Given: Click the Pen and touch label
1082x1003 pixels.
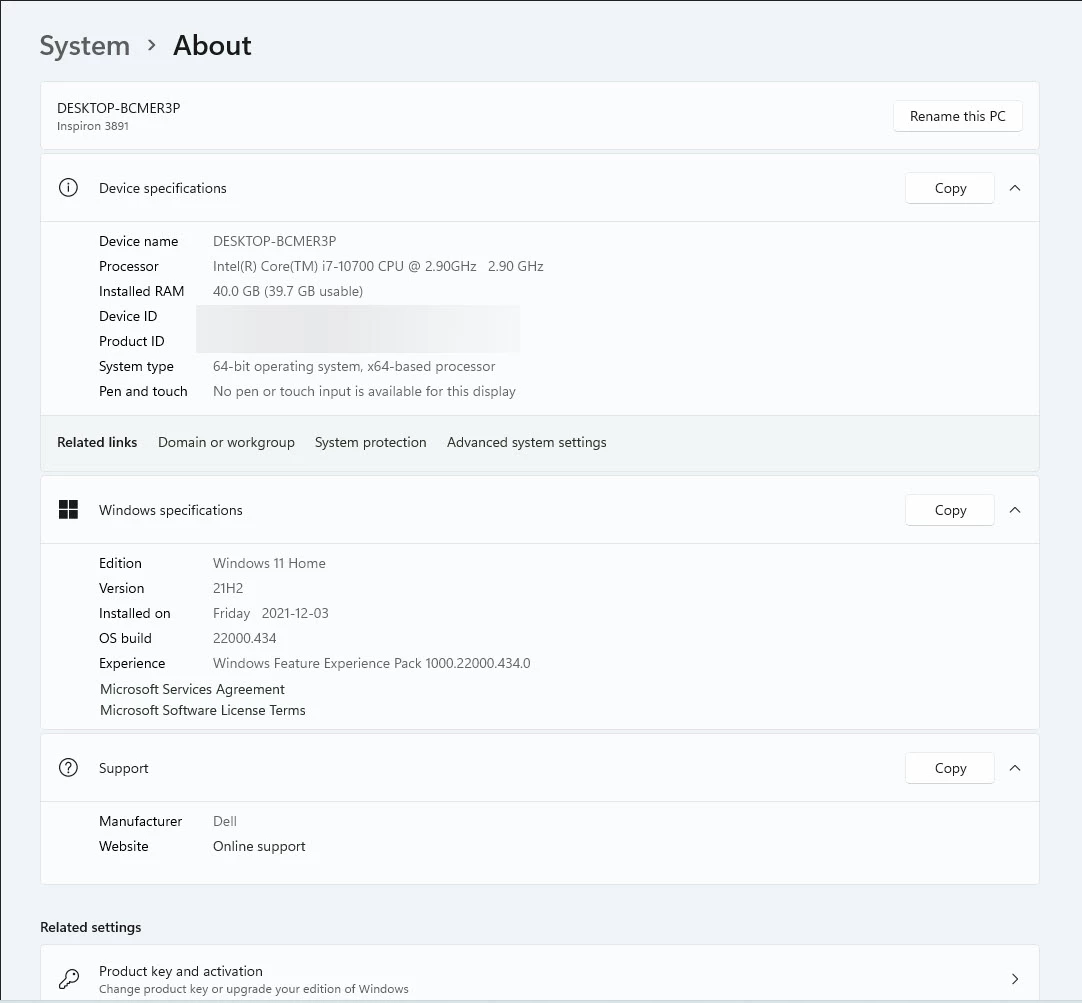Looking at the screenshot, I should click(143, 391).
